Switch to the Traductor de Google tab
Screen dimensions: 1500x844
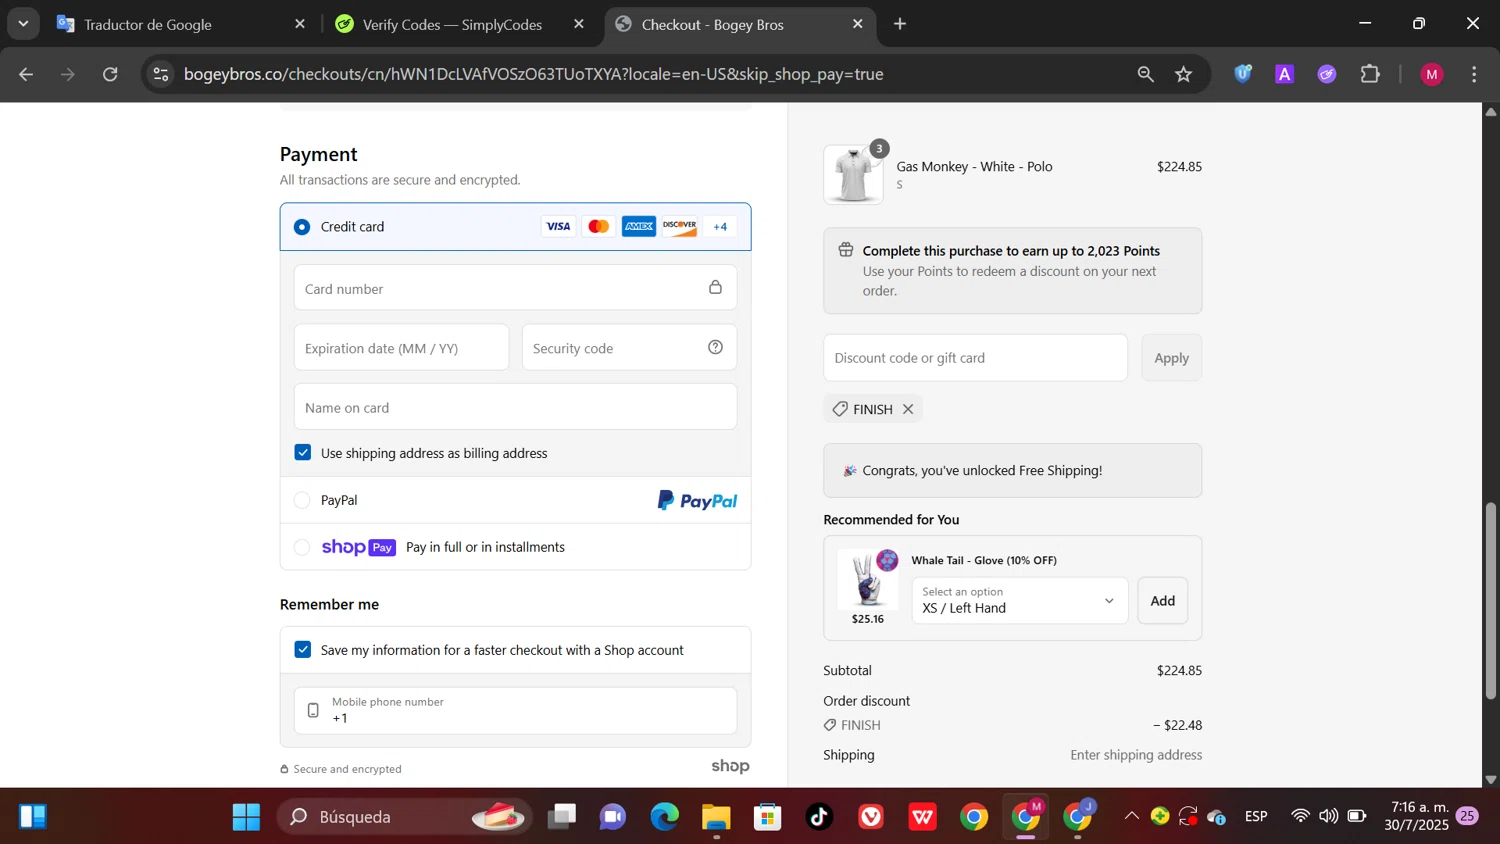182,24
